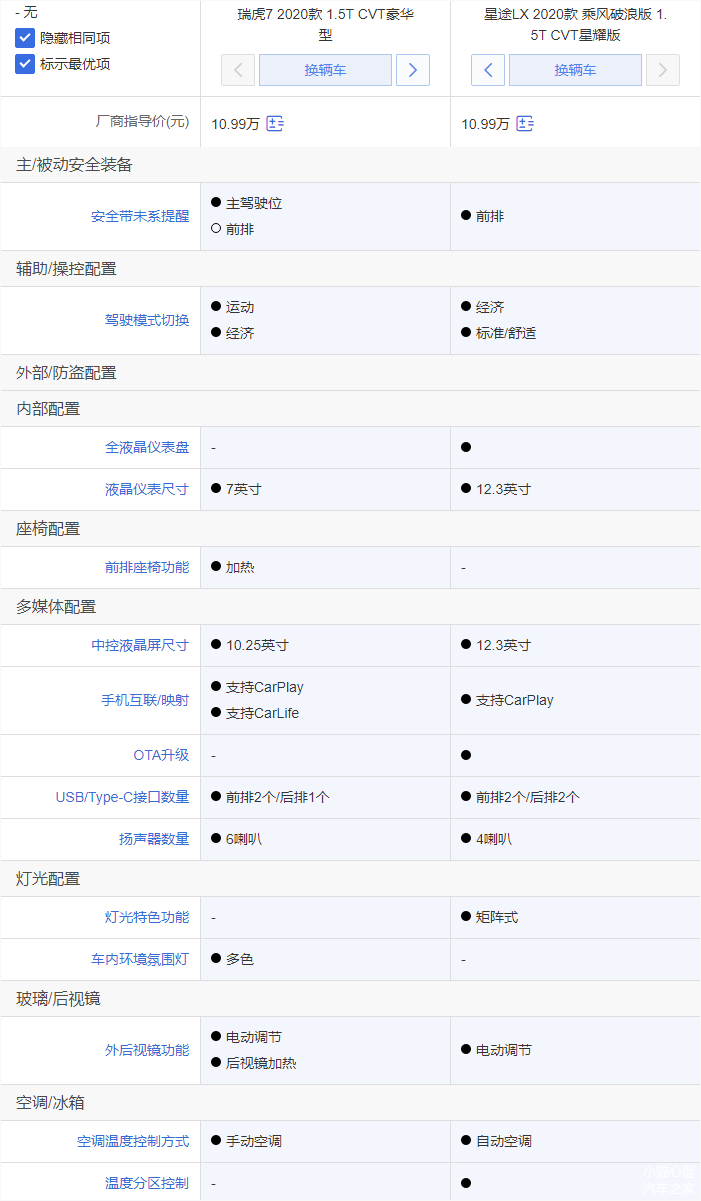The image size is (701, 1201).
Task: Click the 加热 seat function value
Action: pyautogui.click(x=240, y=567)
